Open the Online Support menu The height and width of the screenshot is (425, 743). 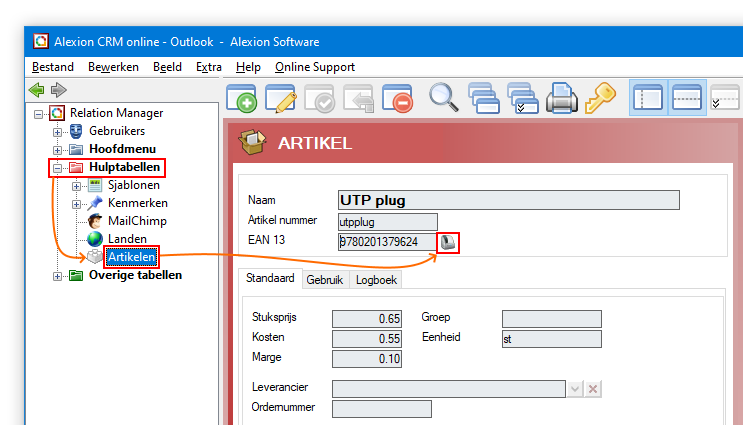click(x=315, y=67)
